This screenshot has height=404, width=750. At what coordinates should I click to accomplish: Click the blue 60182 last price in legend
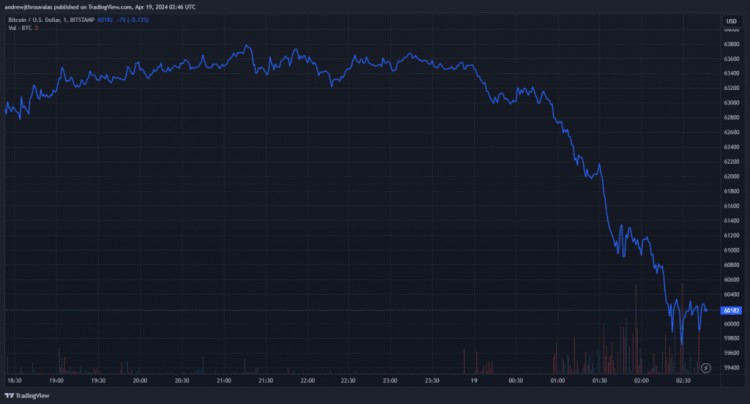[x=105, y=20]
